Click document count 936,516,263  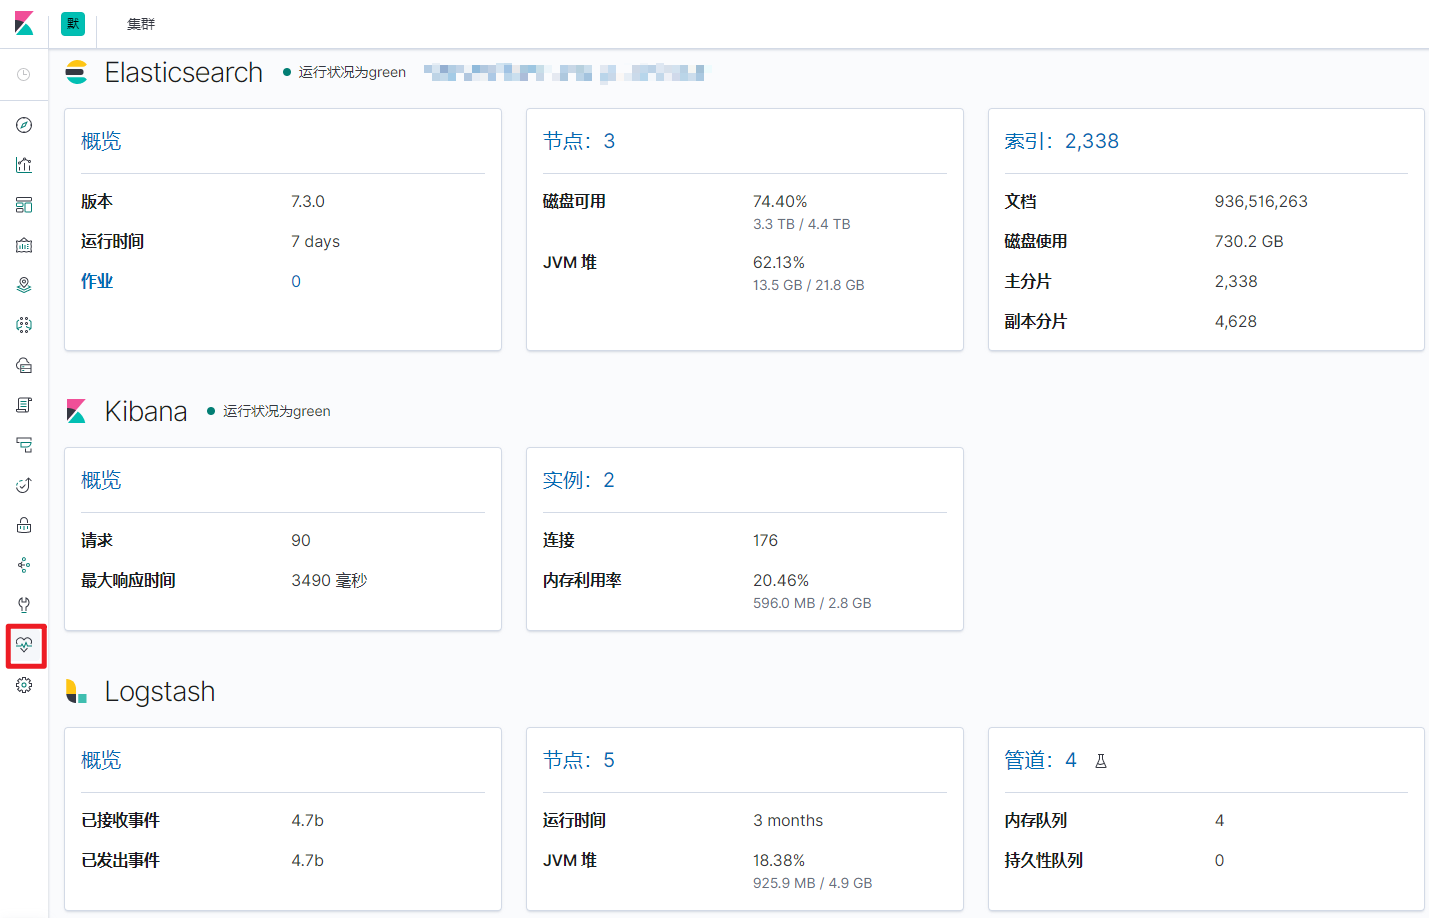(x=1261, y=201)
